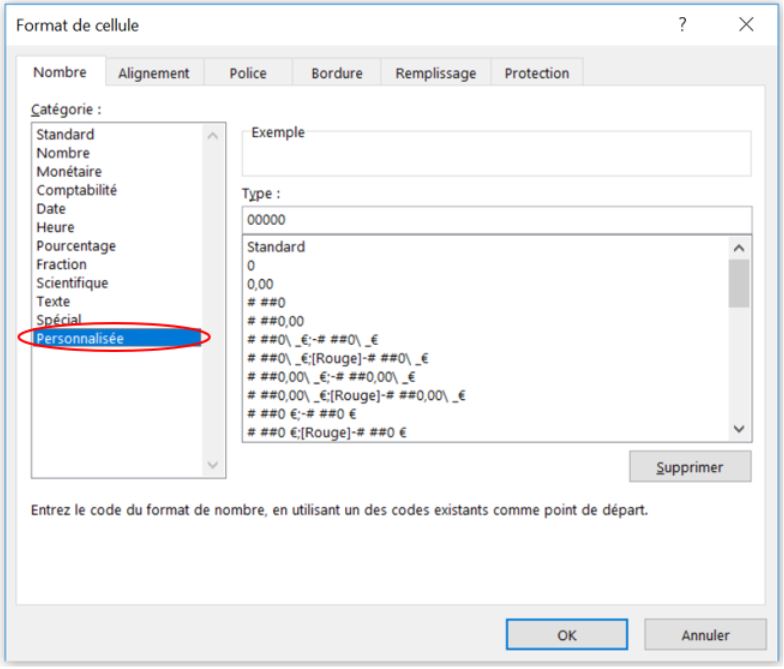Viewport: 784px width, 669px height.
Task: Click inside the Type input field
Action: pyautogui.click(x=495, y=219)
